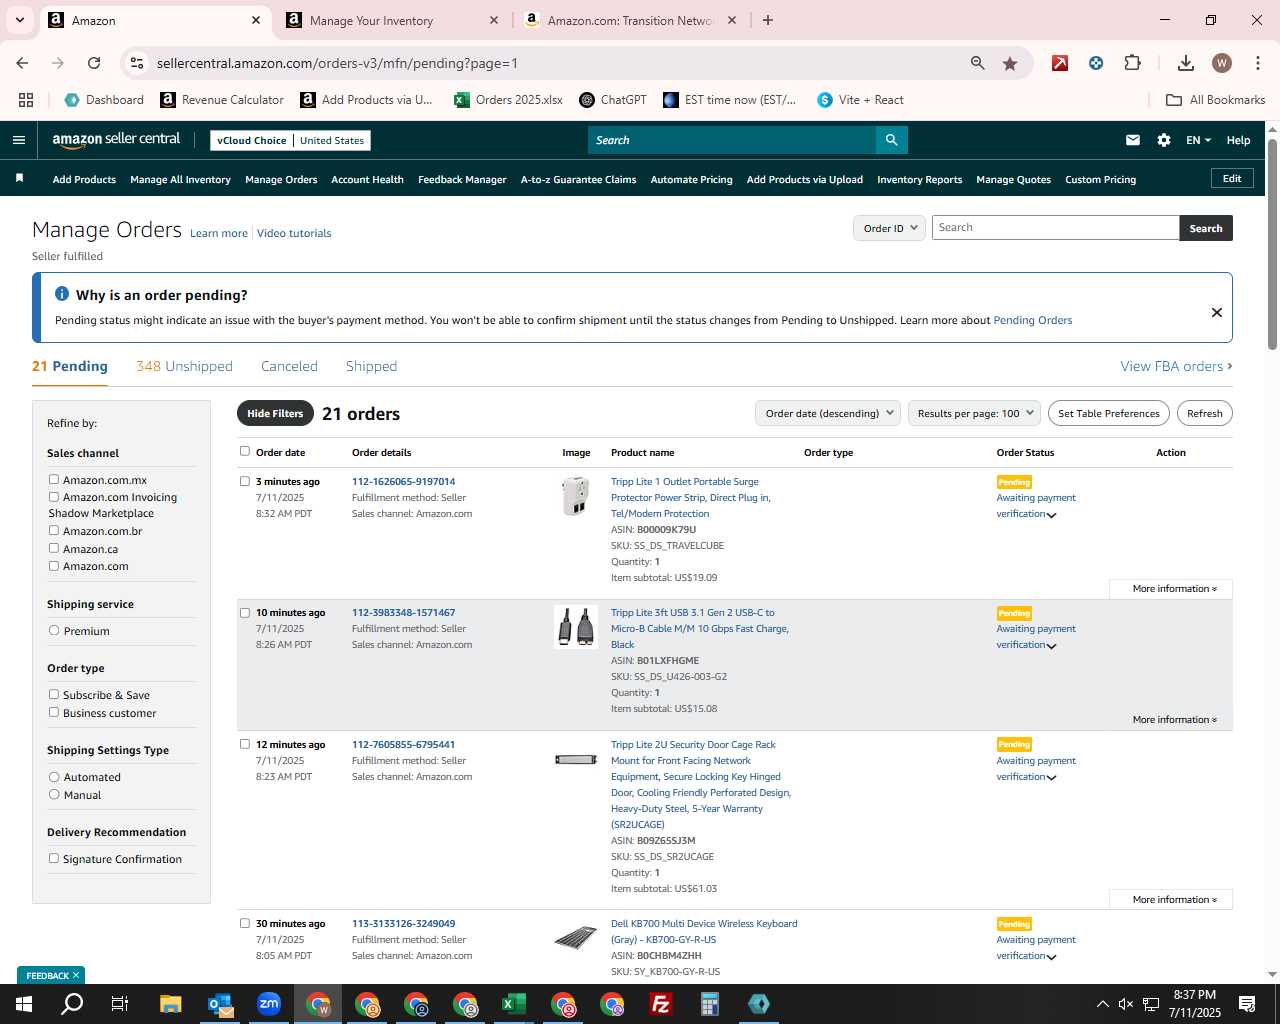This screenshot has width=1280, height=1024.
Task: Open the Video tutorials link
Action: 294,233
